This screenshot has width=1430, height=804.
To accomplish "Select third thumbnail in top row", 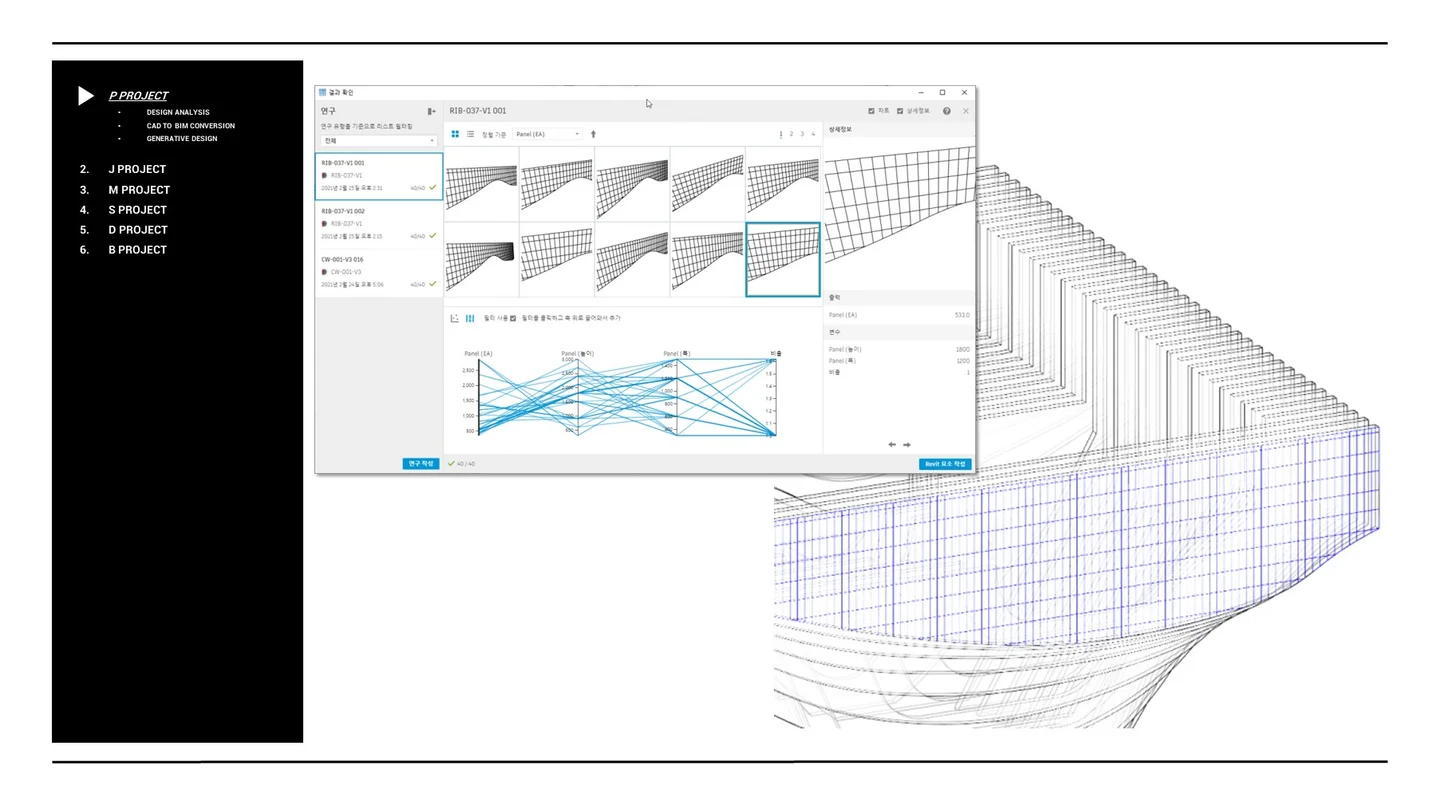I will tap(632, 184).
